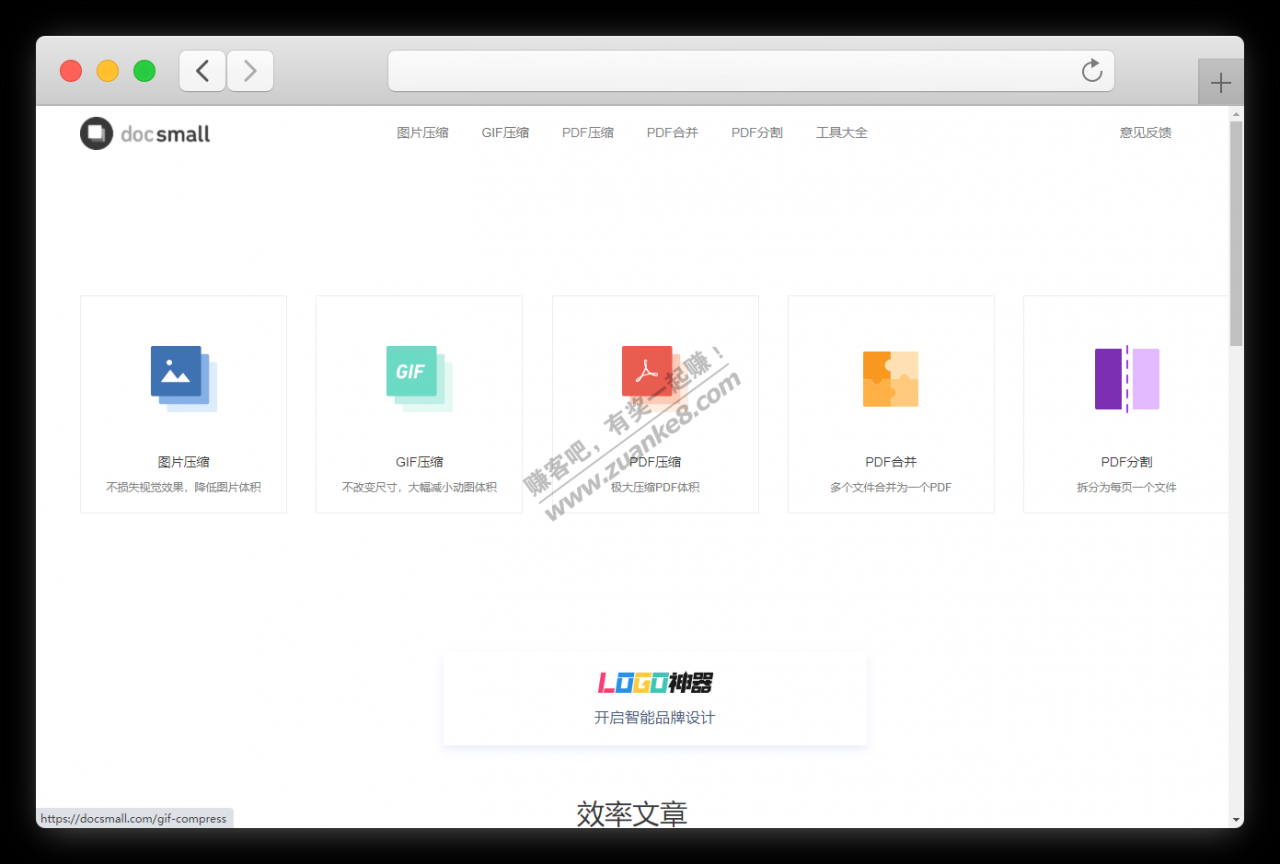Click the 图片压缩 card title
1280x864 pixels.
(184, 462)
